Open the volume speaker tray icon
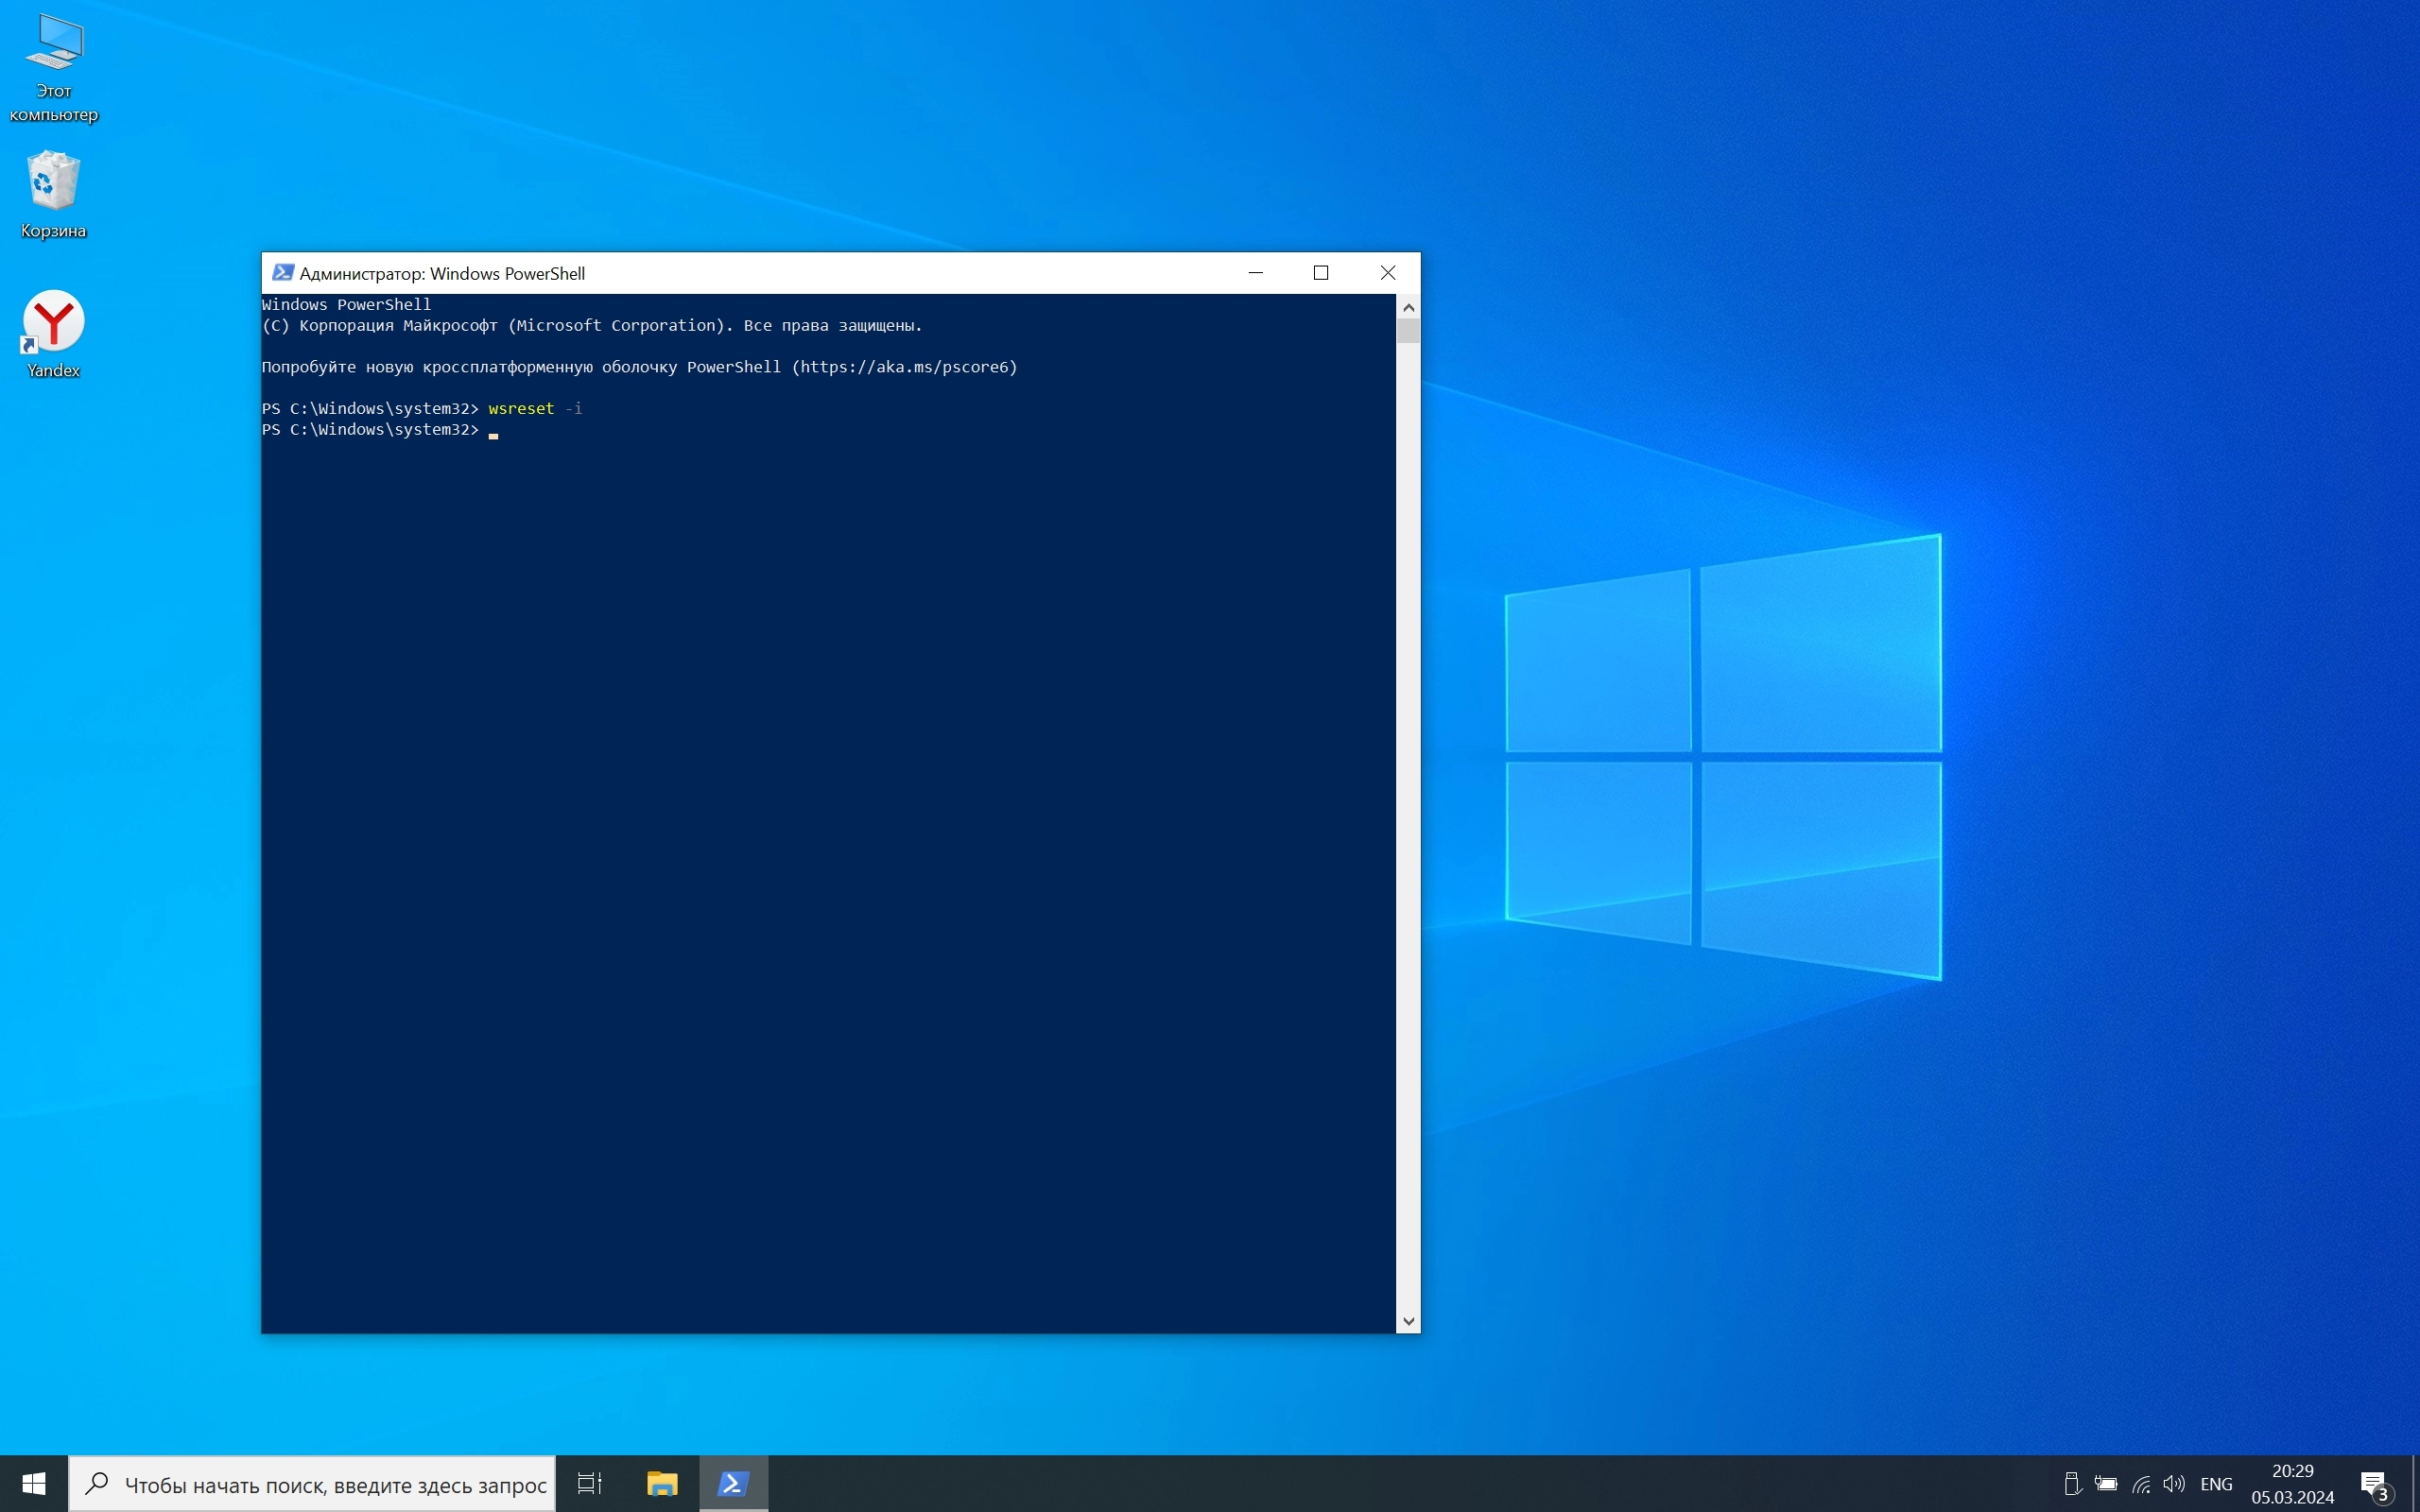The image size is (2420, 1512). point(2173,1484)
